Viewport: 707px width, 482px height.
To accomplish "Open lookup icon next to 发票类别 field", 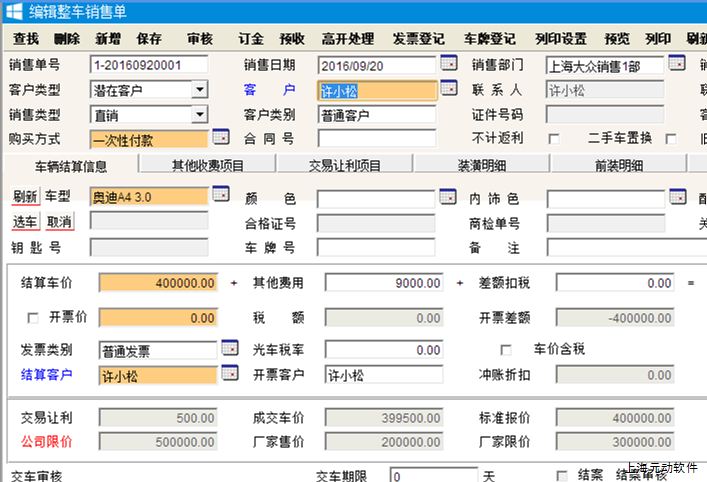I will point(229,348).
